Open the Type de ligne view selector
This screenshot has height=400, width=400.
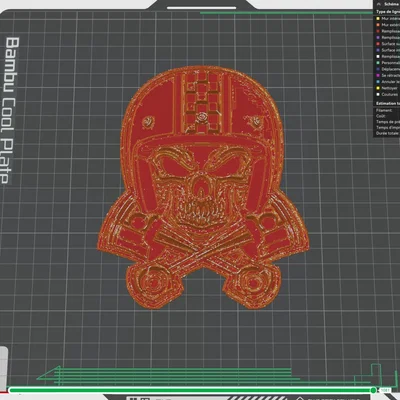tap(388, 12)
